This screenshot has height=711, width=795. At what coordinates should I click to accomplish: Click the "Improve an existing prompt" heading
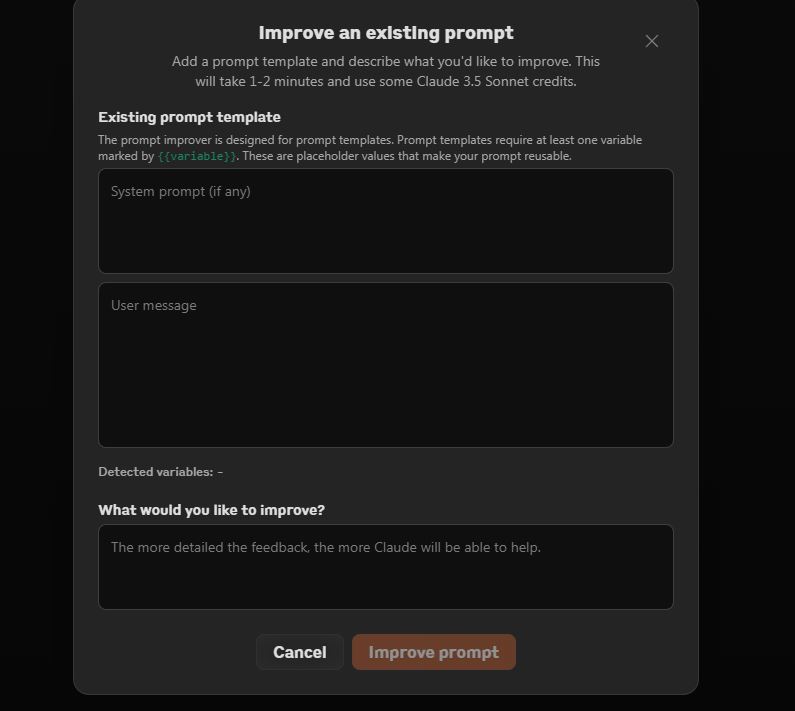coord(385,33)
